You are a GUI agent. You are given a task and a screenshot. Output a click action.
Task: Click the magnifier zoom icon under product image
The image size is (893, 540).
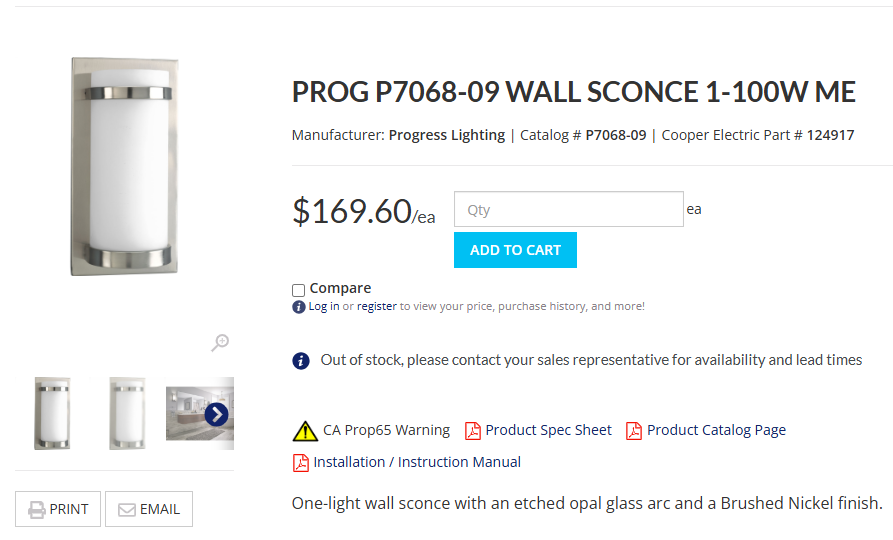point(221,343)
